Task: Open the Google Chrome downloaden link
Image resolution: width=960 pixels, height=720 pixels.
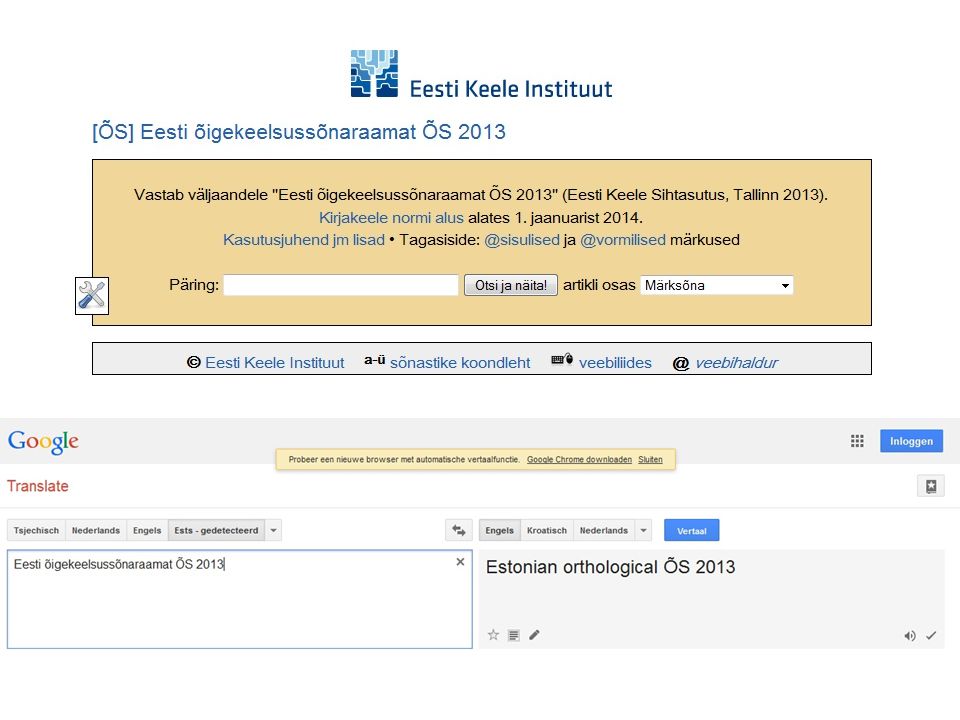Action: pos(579,459)
